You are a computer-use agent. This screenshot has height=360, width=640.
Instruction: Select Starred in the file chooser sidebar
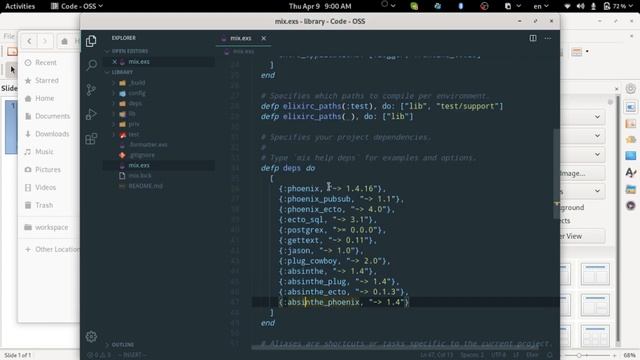[47, 80]
